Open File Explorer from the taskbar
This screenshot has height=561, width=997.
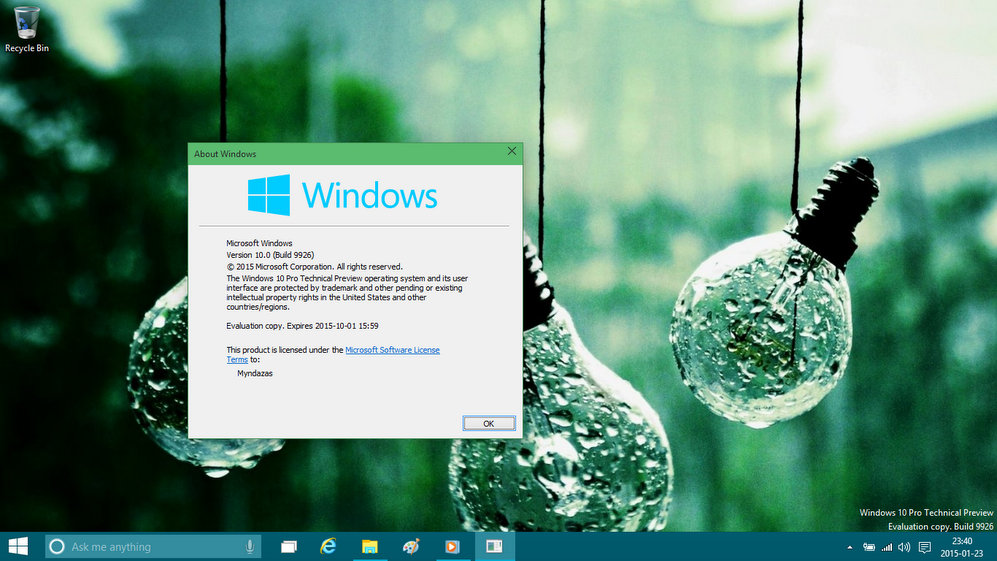coord(369,547)
